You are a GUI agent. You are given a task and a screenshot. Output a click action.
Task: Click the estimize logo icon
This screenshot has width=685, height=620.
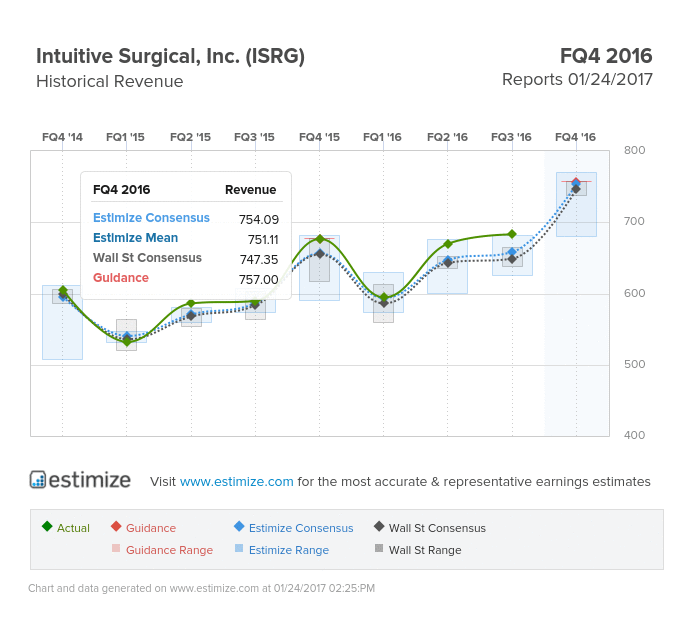[x=38, y=480]
